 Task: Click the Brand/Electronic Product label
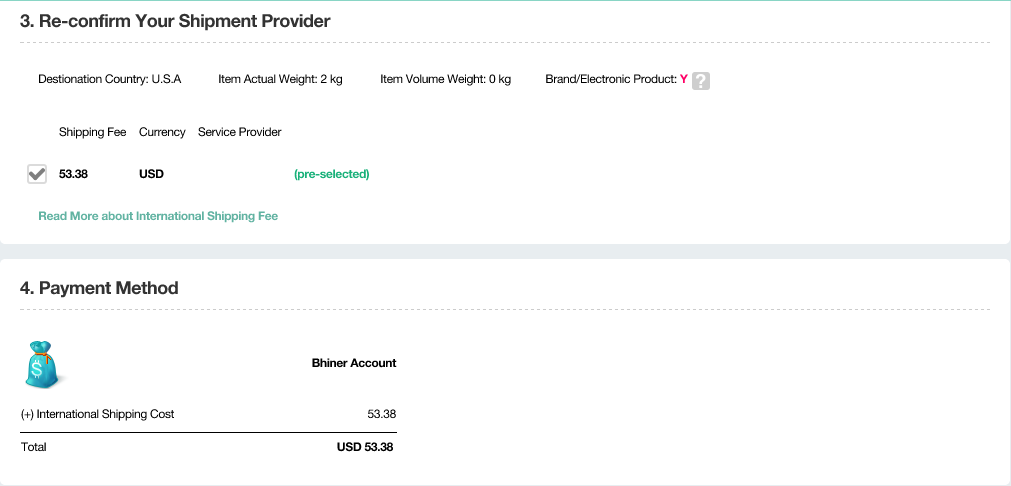coord(610,80)
